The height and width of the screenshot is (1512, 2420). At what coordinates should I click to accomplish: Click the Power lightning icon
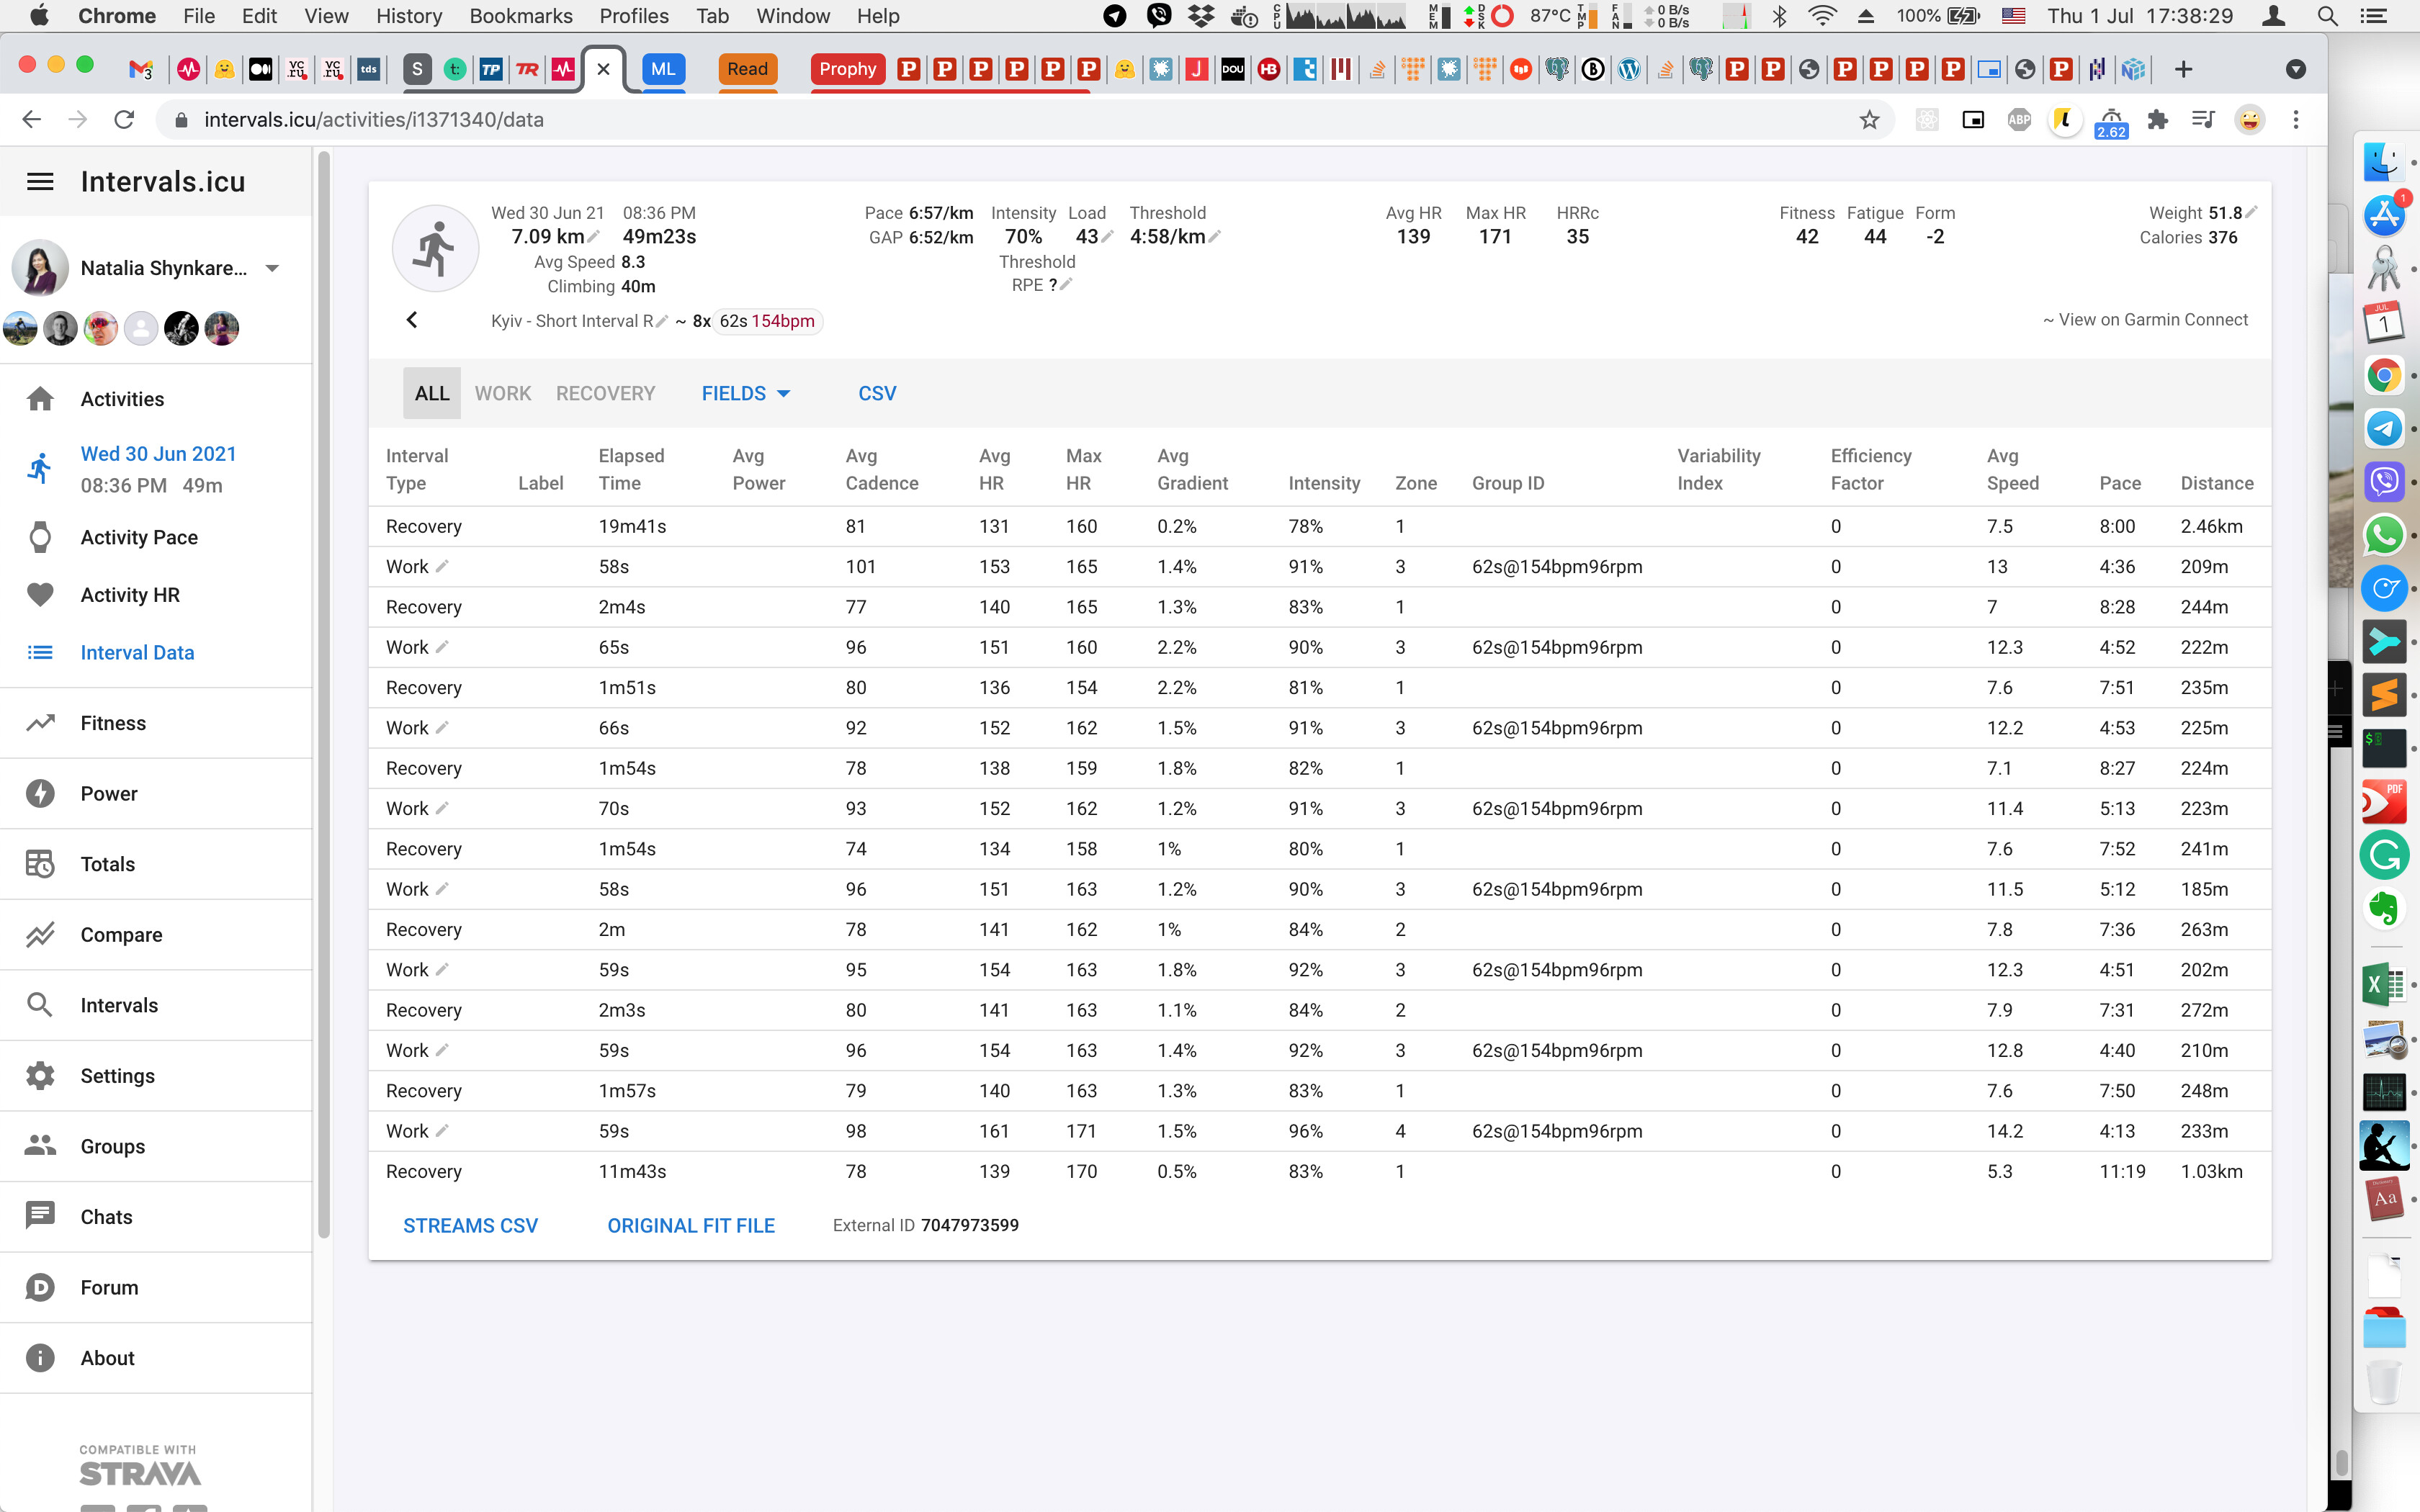point(40,794)
